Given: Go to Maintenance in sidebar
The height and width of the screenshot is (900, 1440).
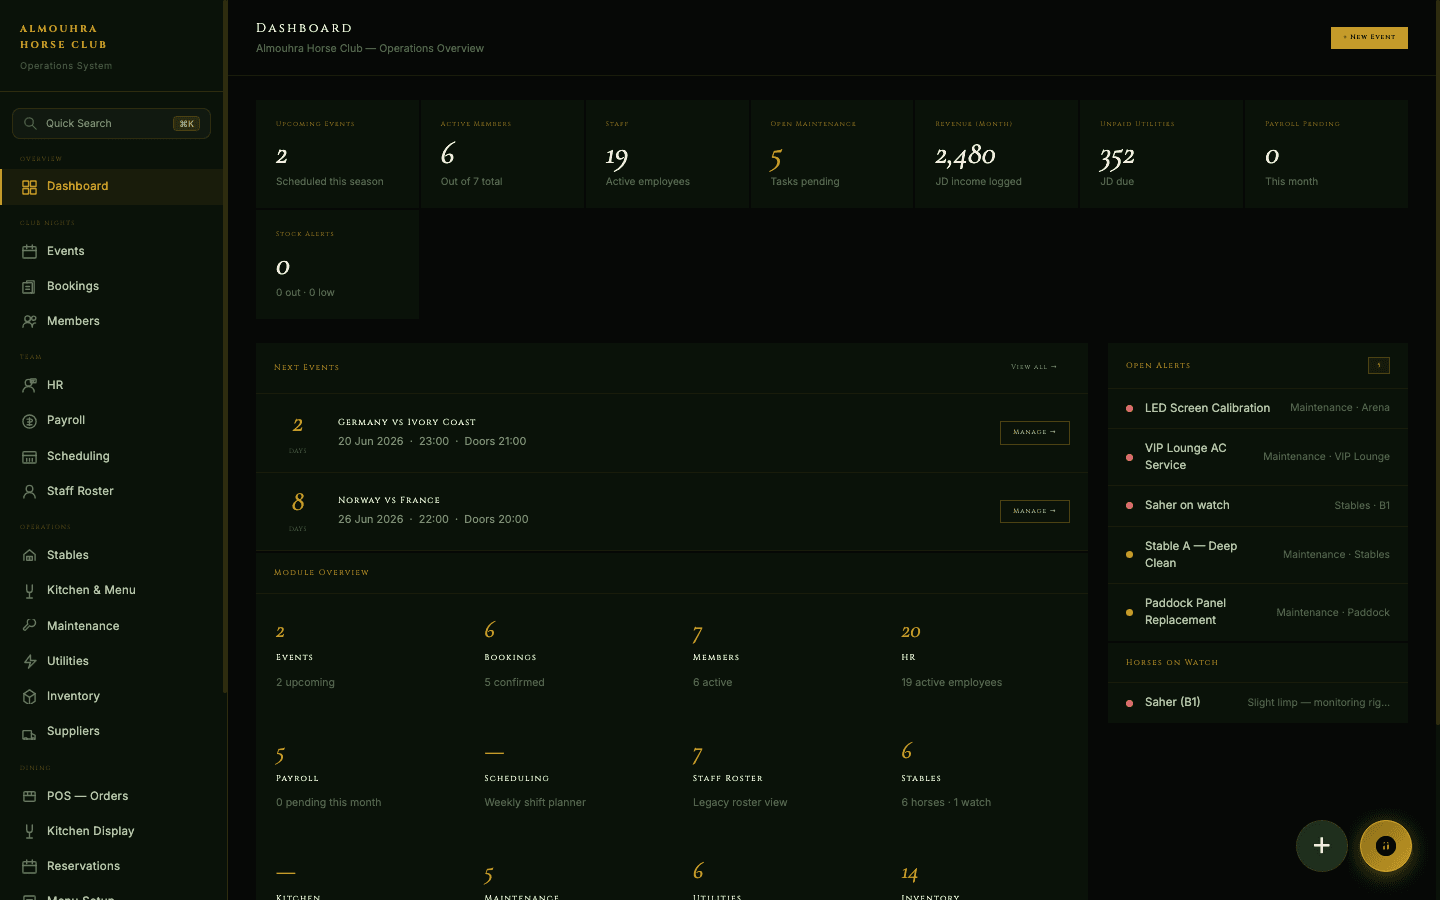Looking at the screenshot, I should point(112,626).
